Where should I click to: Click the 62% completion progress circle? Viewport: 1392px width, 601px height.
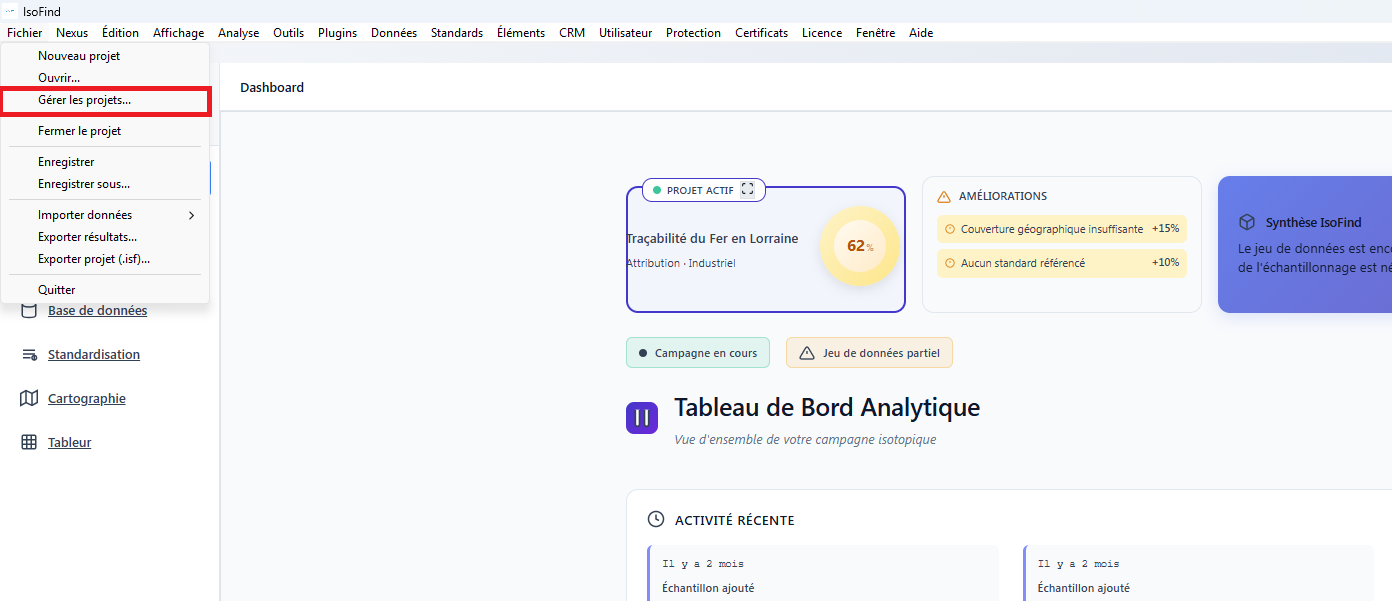point(859,246)
